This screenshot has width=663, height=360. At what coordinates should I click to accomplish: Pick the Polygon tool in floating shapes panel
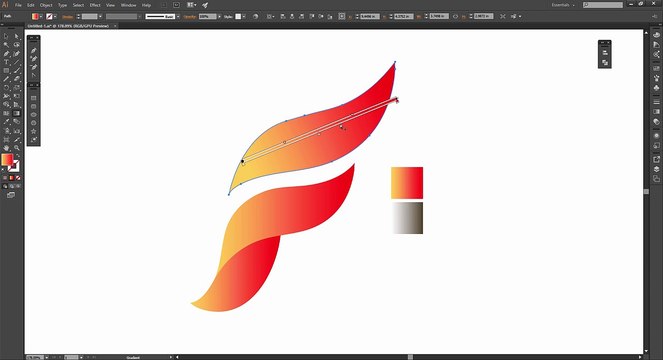[34, 123]
